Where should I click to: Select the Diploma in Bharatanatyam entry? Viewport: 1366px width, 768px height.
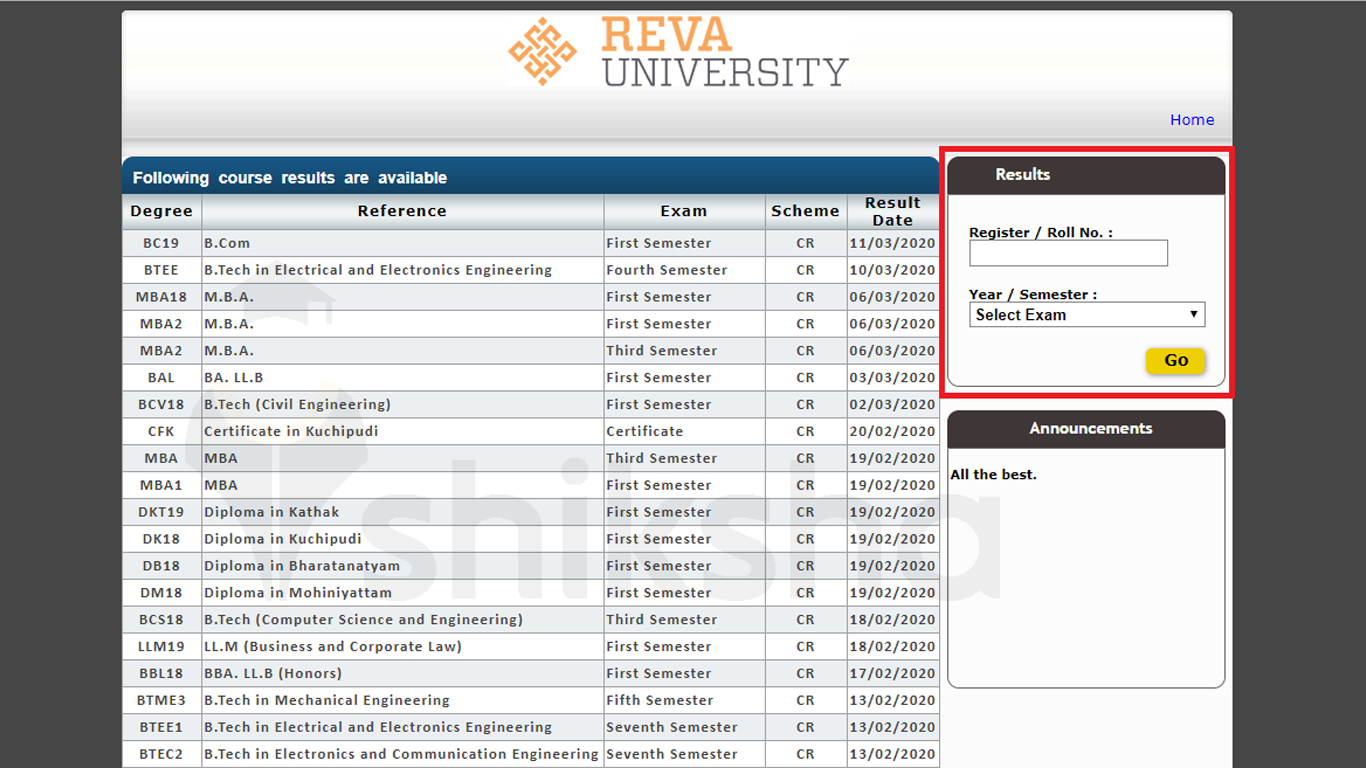[x=400, y=565]
